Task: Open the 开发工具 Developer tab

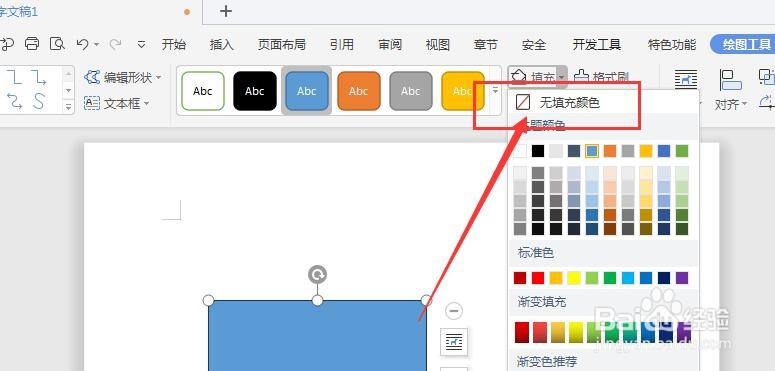Action: (x=597, y=44)
